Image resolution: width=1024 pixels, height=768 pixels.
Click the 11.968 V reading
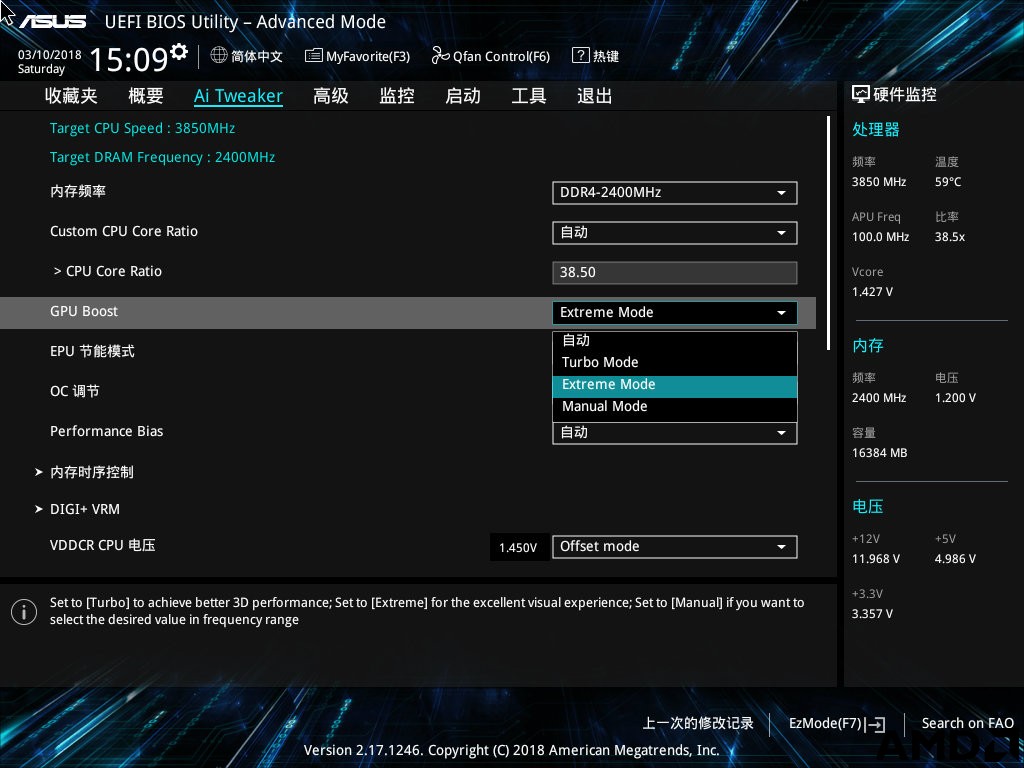876,559
